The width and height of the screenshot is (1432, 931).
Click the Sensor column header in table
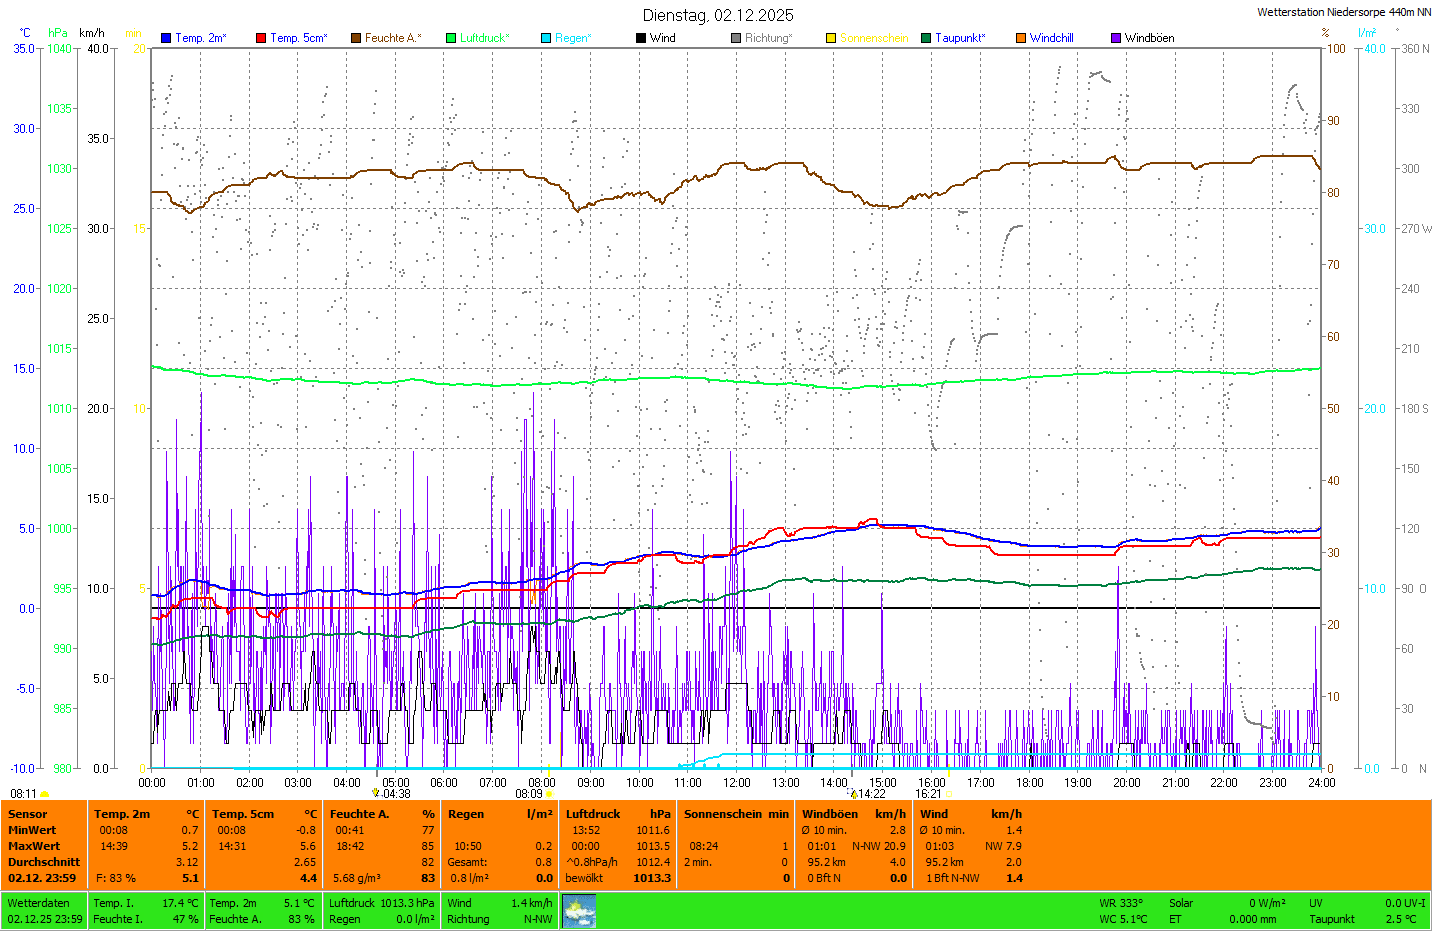28,814
